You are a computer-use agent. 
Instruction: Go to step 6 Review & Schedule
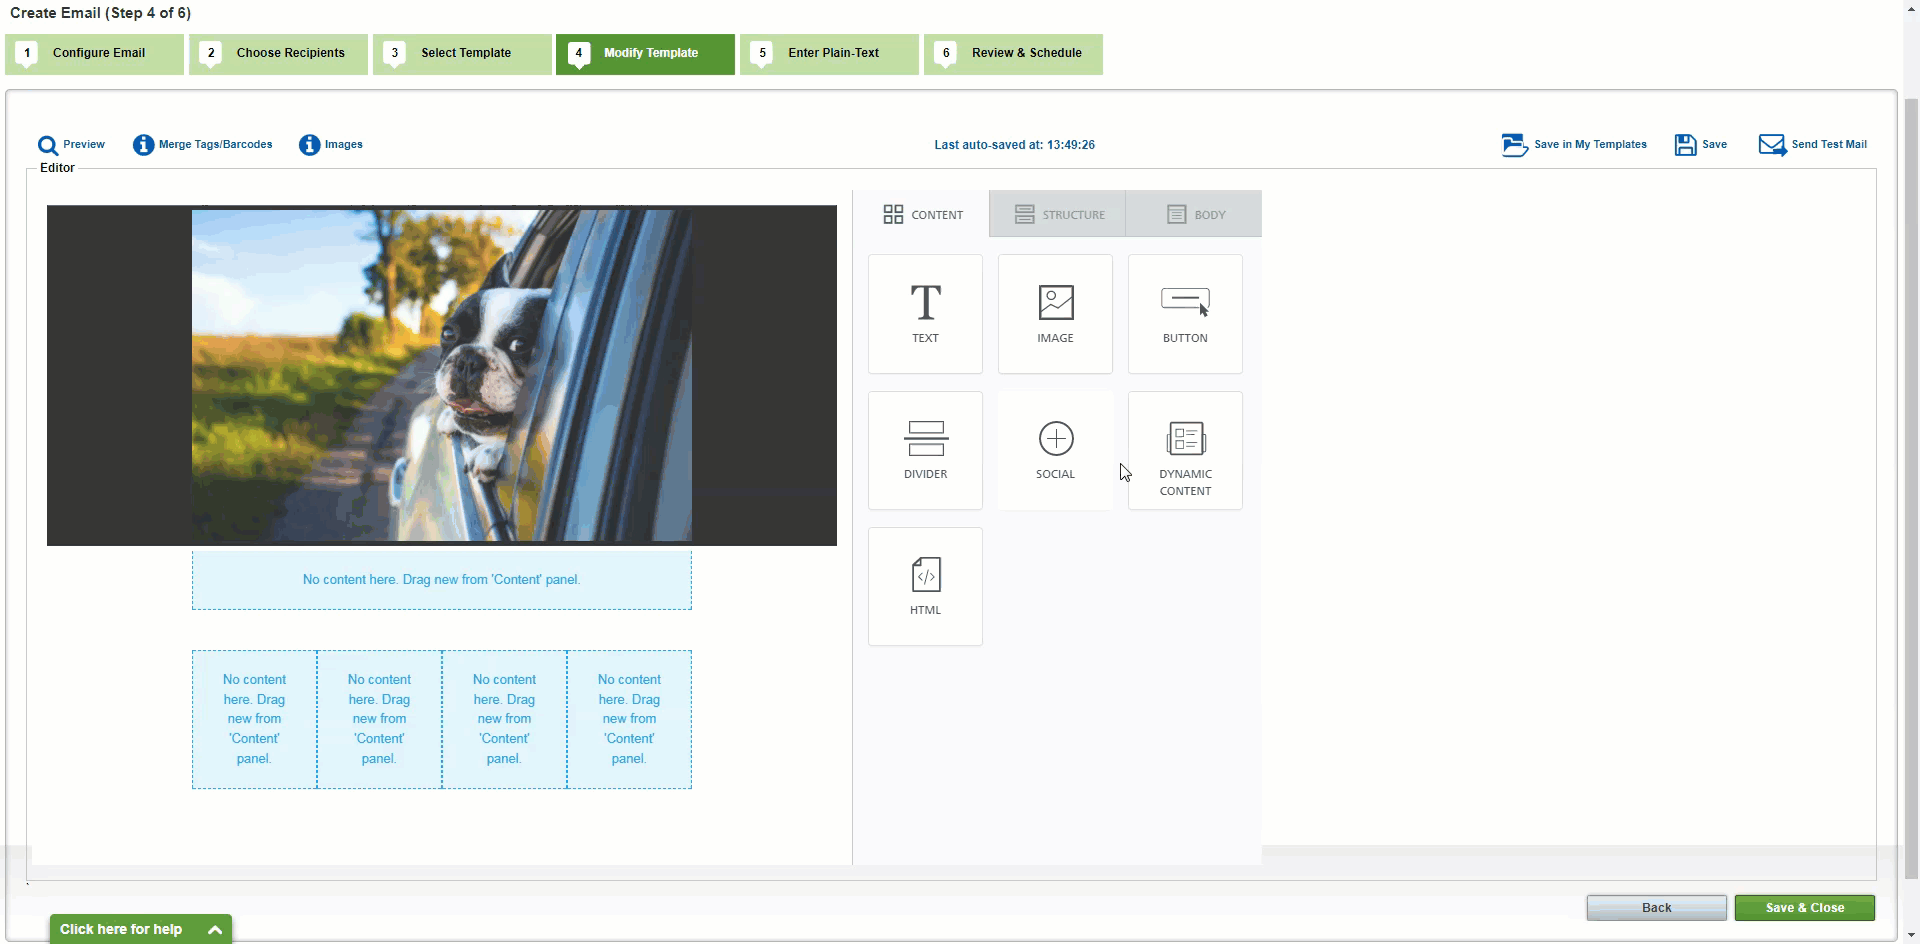click(1013, 54)
